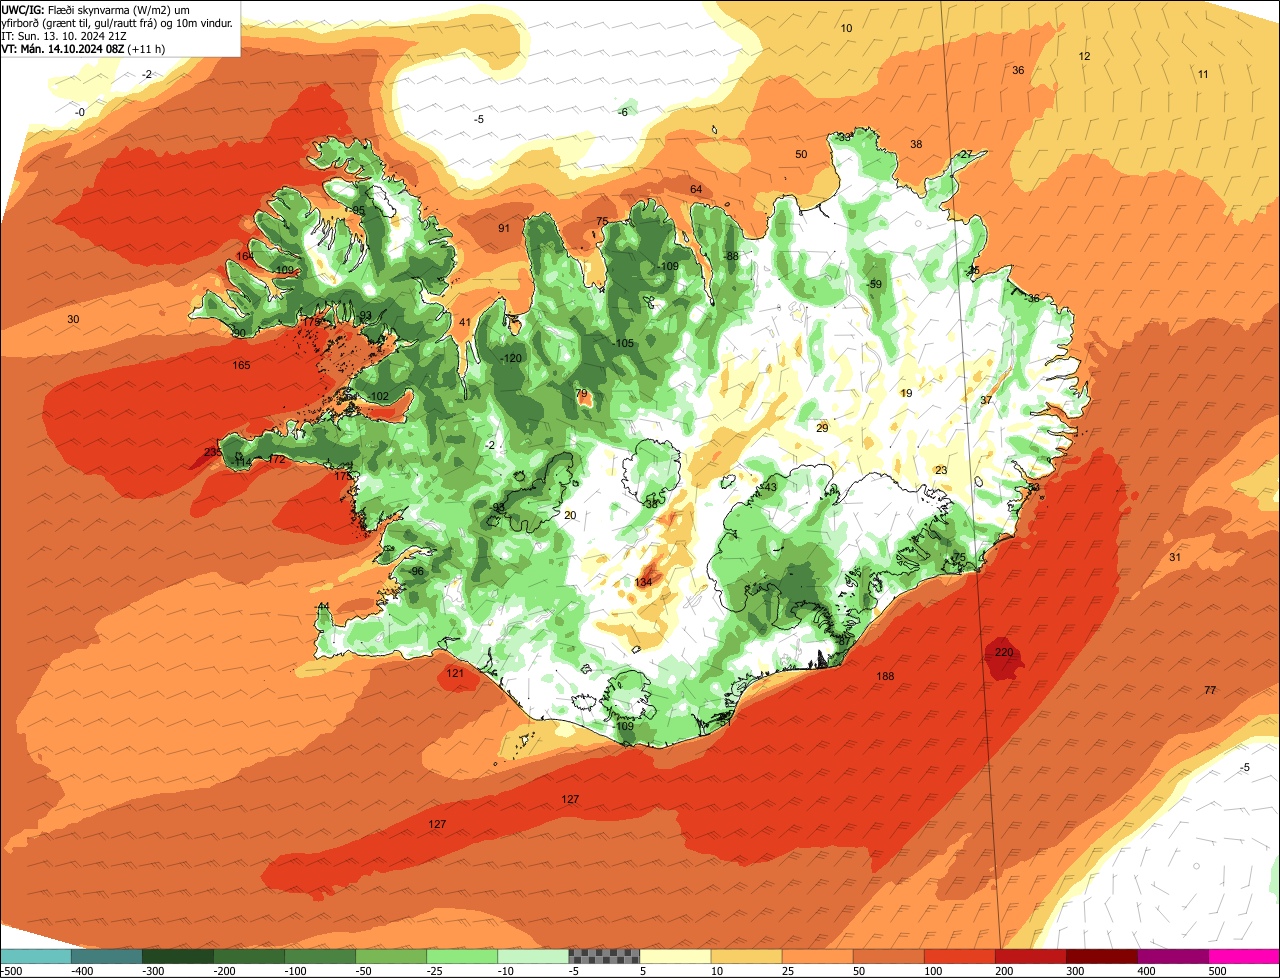
Task: Select the teal legend swatch between -500 and -400
Action: pyautogui.click(x=107, y=956)
